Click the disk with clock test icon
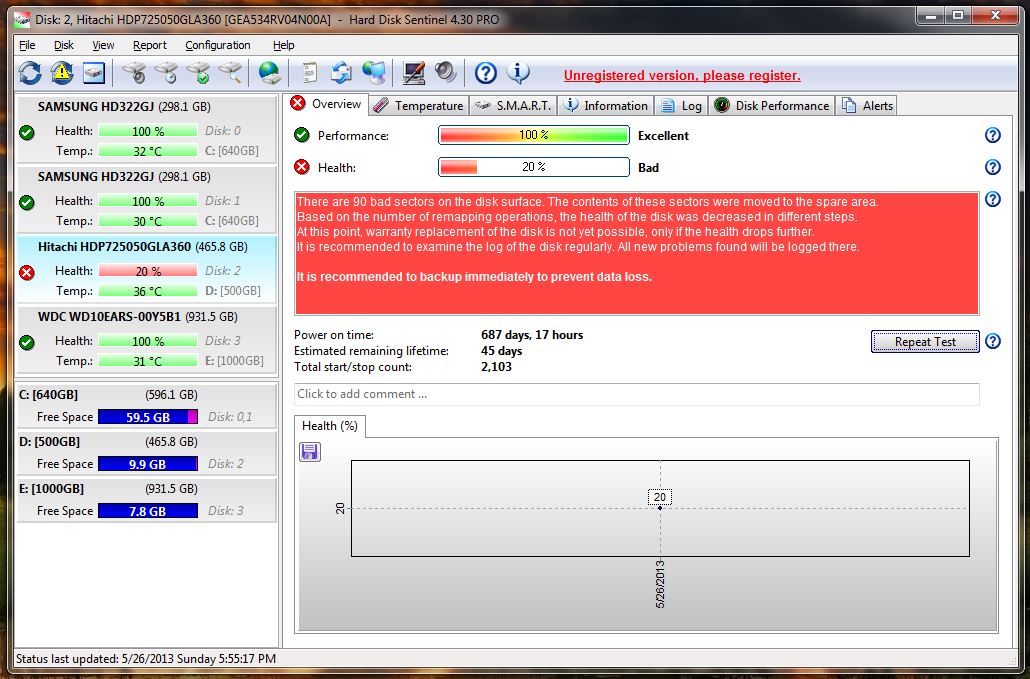Image resolution: width=1030 pixels, height=679 pixels. point(167,73)
